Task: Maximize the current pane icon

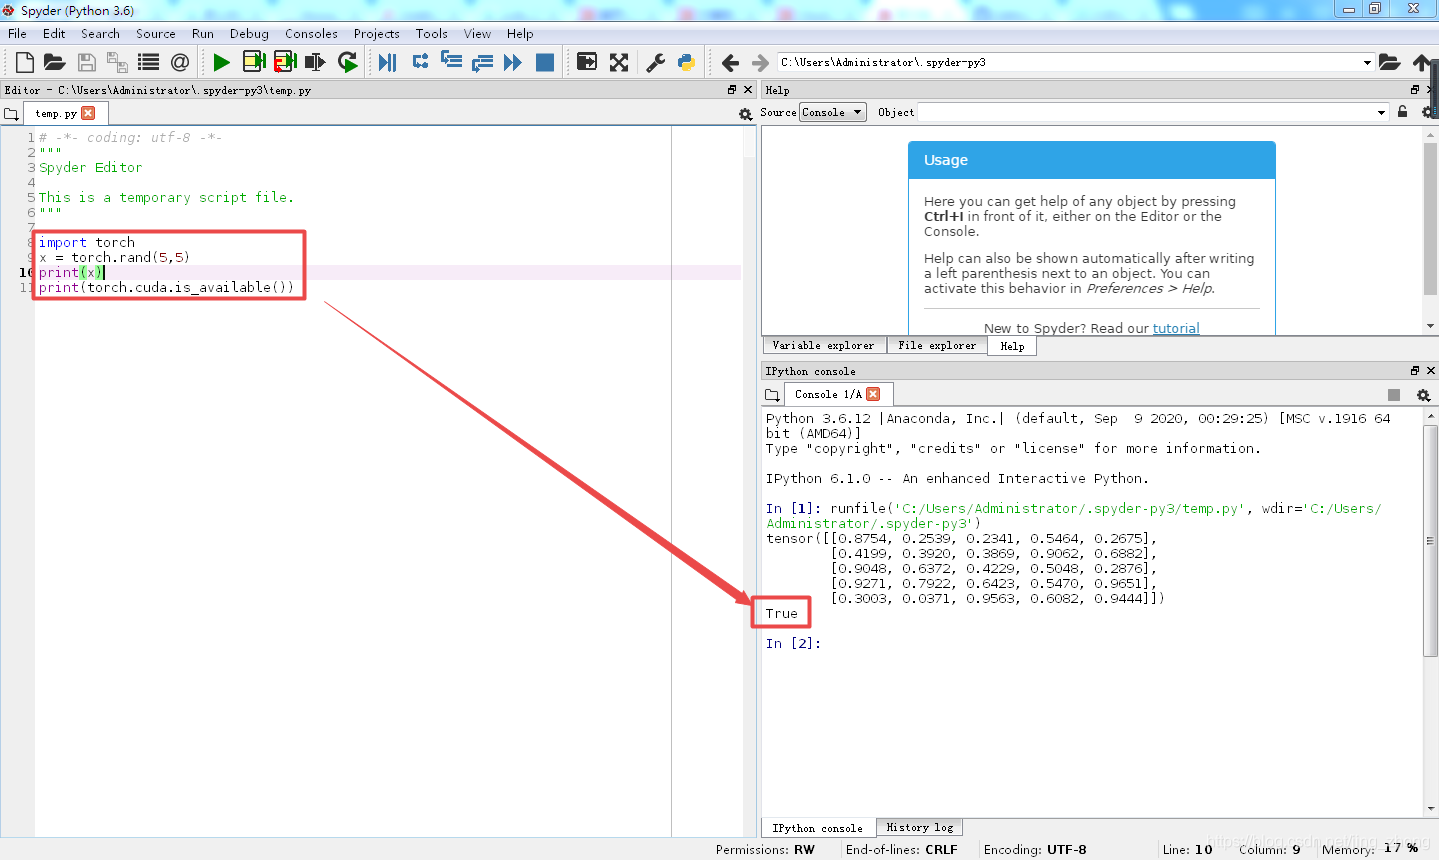Action: (x=587, y=62)
